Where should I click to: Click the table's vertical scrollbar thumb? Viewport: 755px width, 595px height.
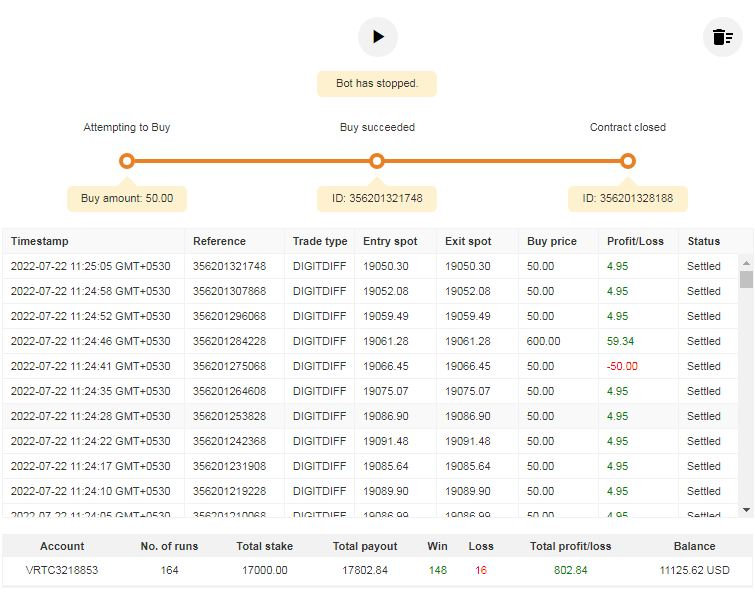[746, 279]
